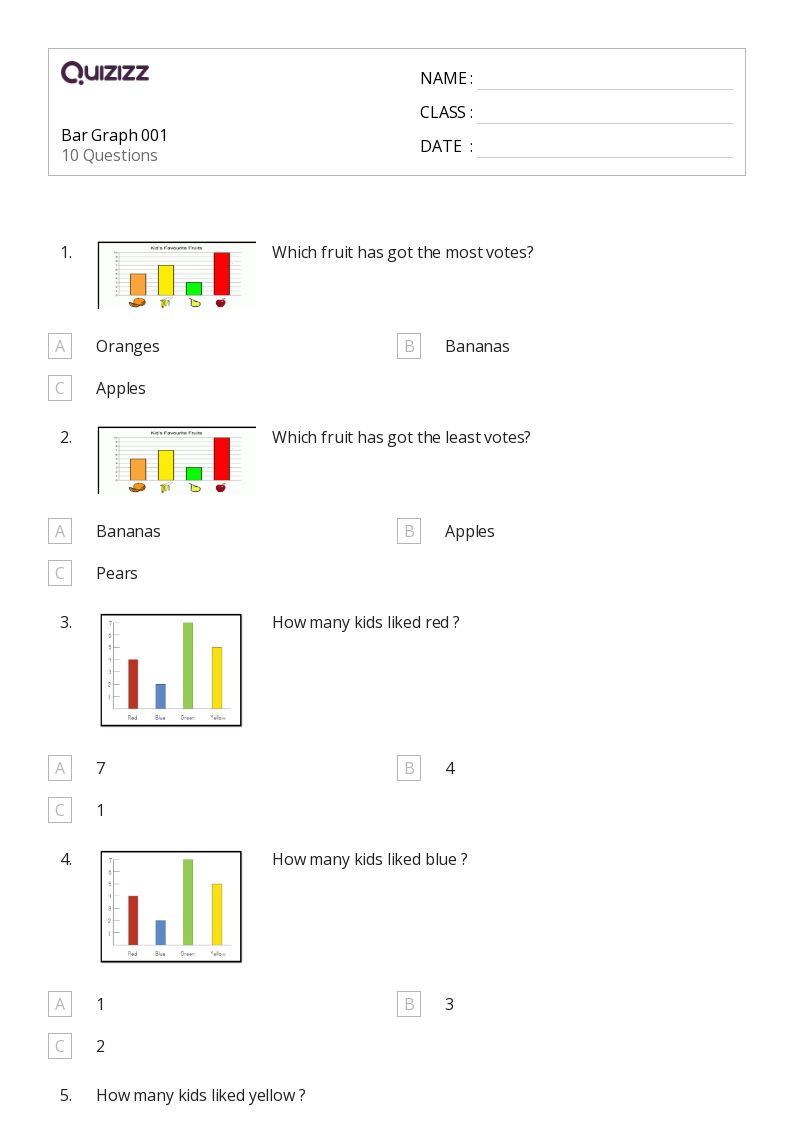Select option B Bananas for question 1
The image size is (794, 1123).
coord(408,346)
